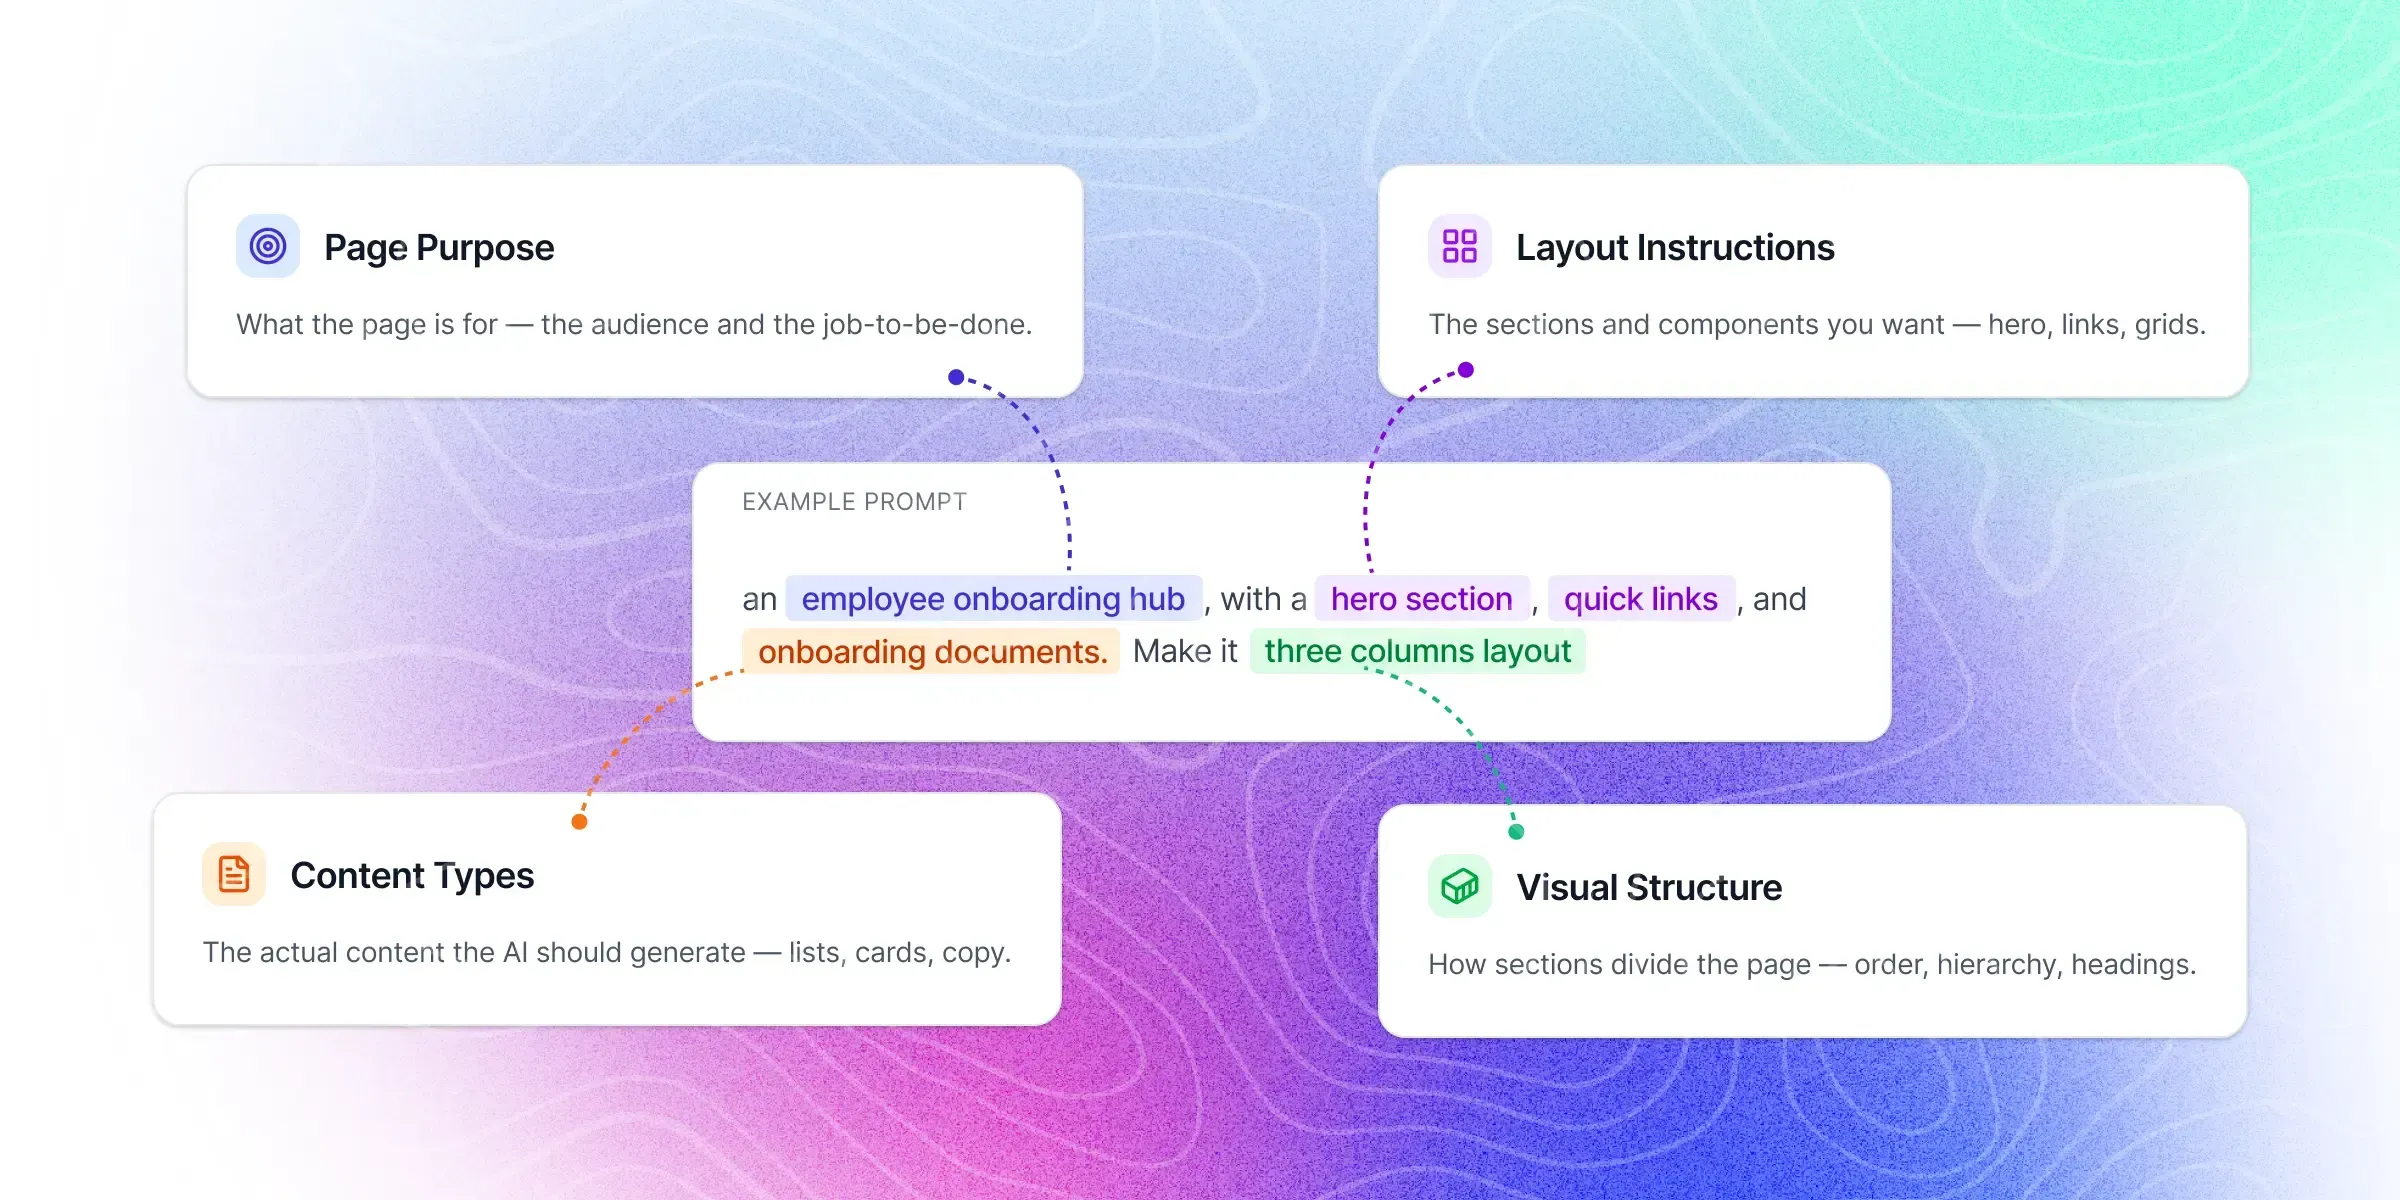2400x1200 pixels.
Task: Click the Page Purpose target icon
Action: (x=268, y=246)
